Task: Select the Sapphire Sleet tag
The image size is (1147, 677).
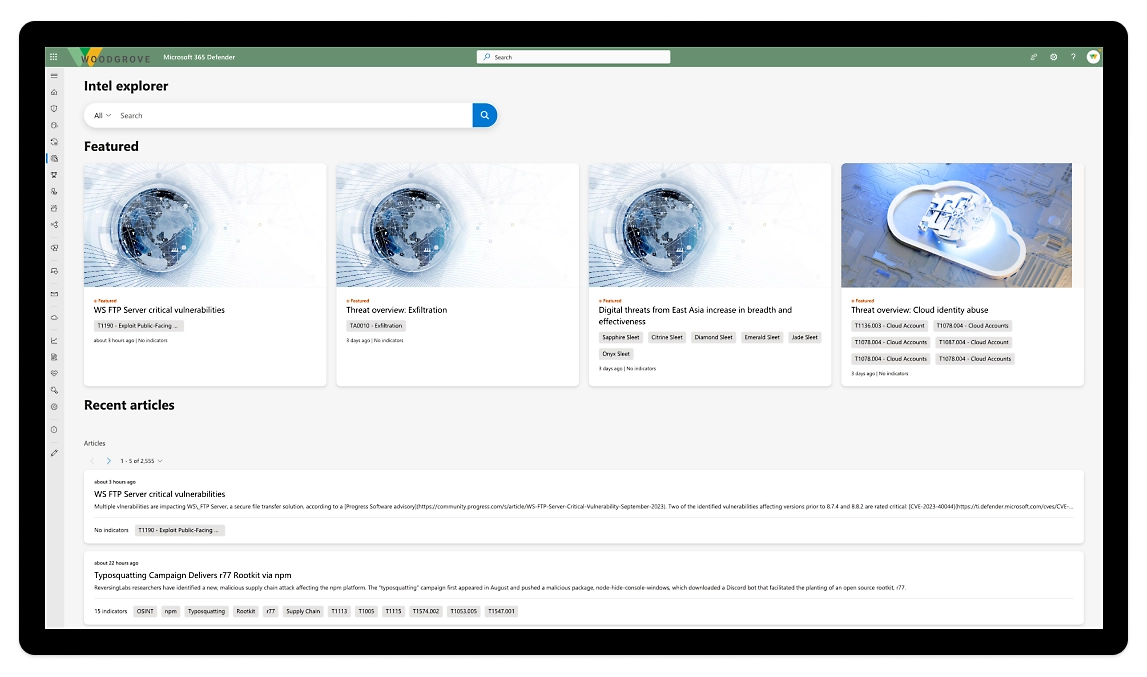Action: pos(620,337)
